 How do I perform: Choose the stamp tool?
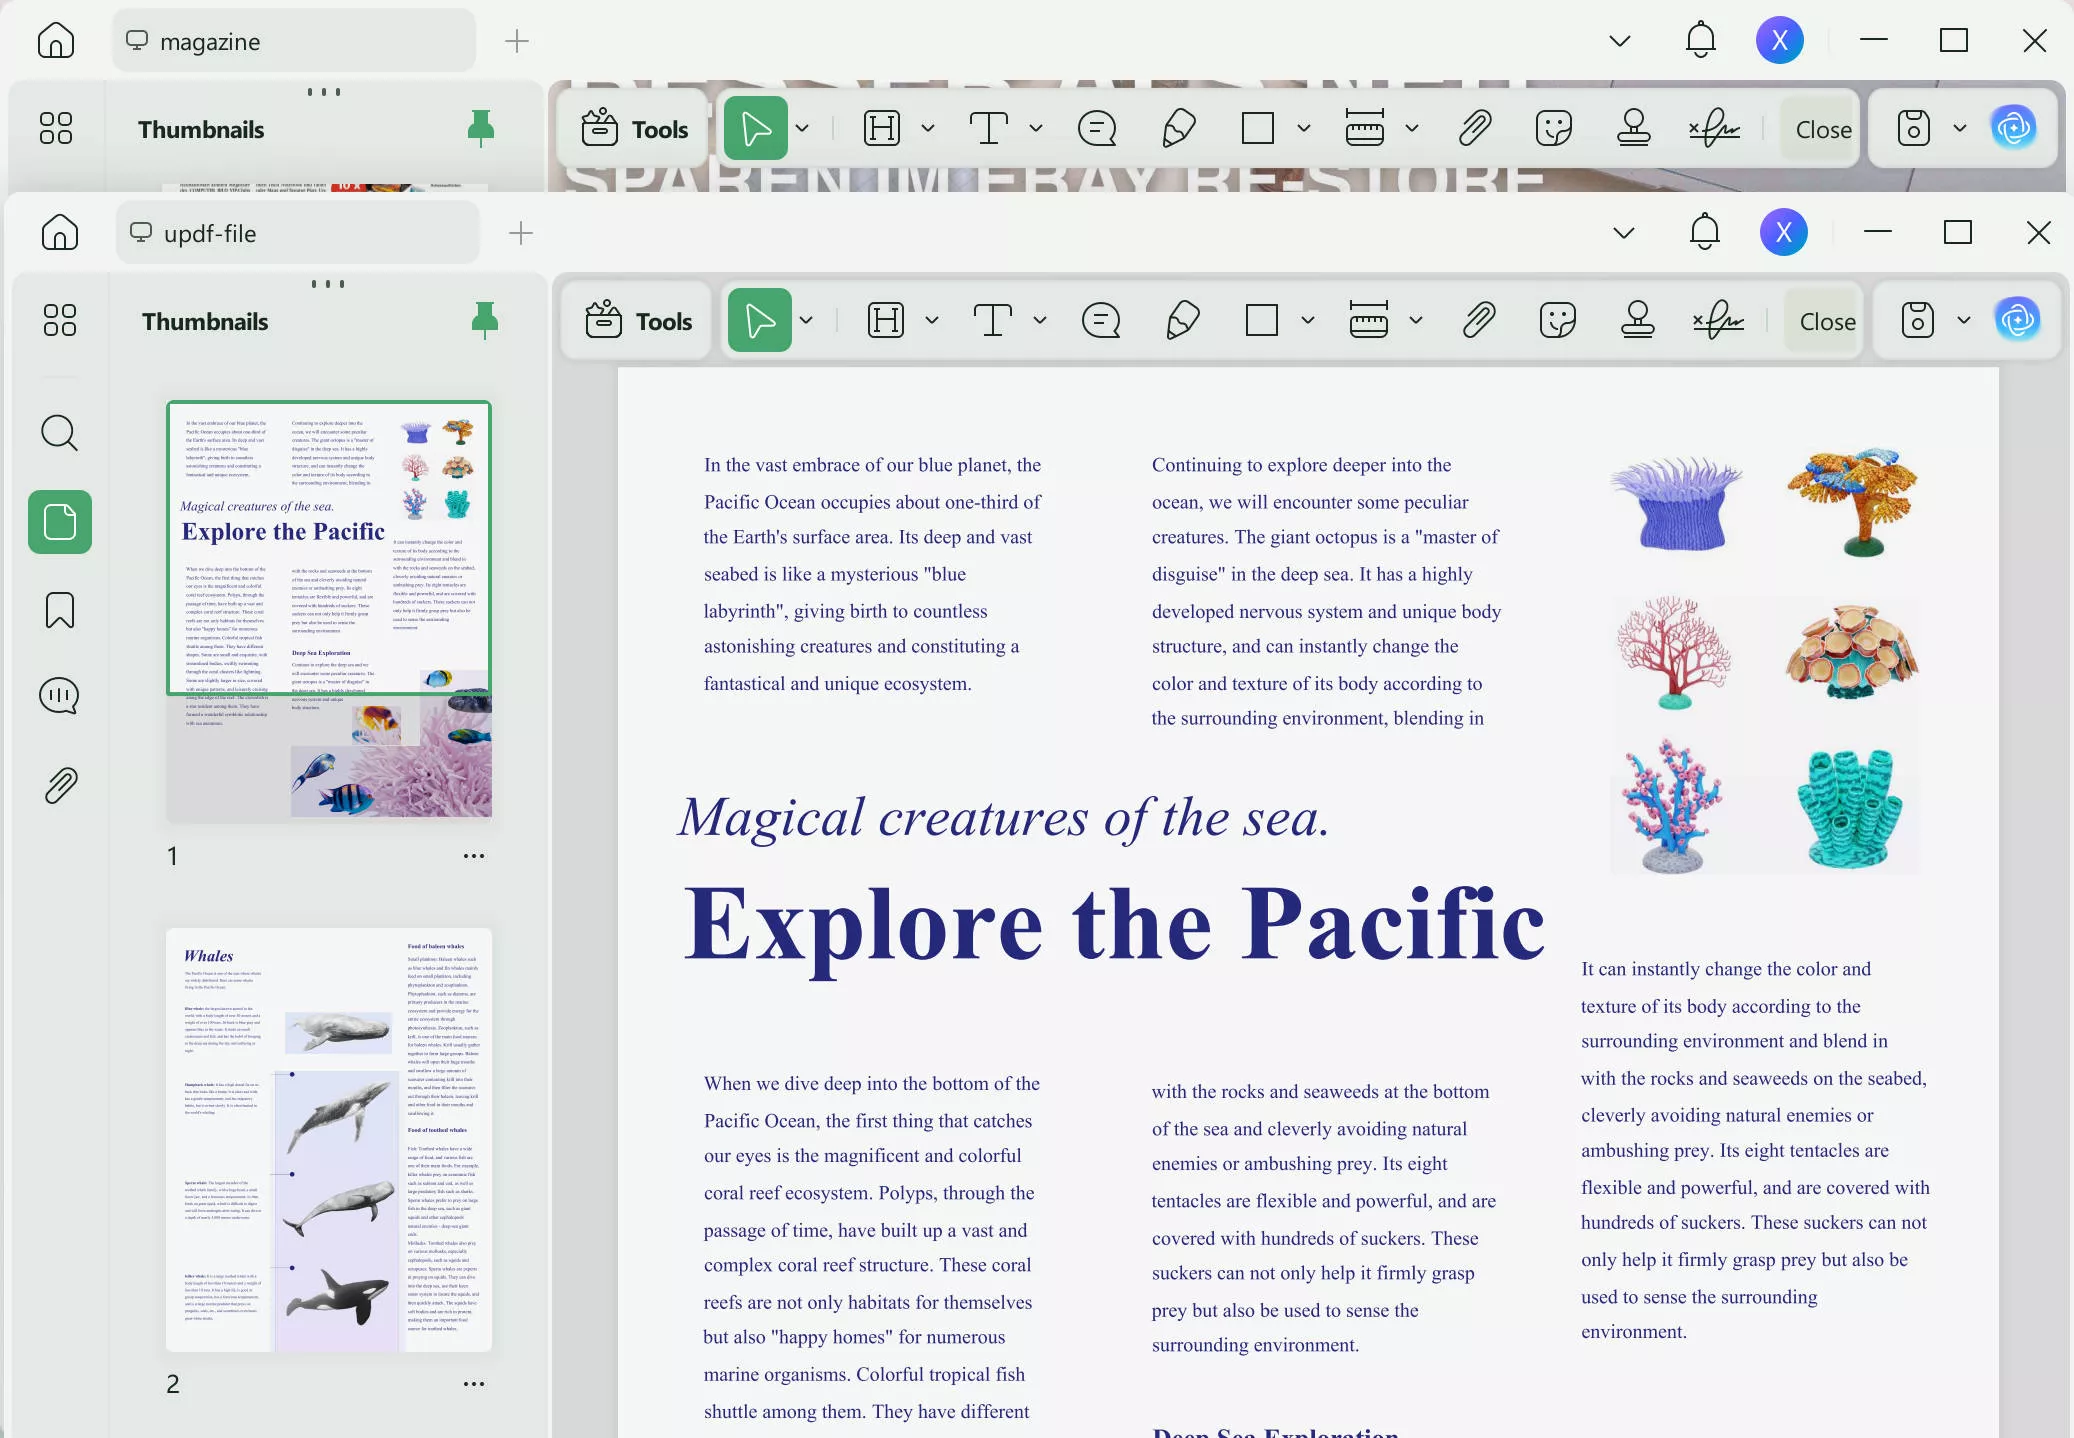pos(1637,320)
